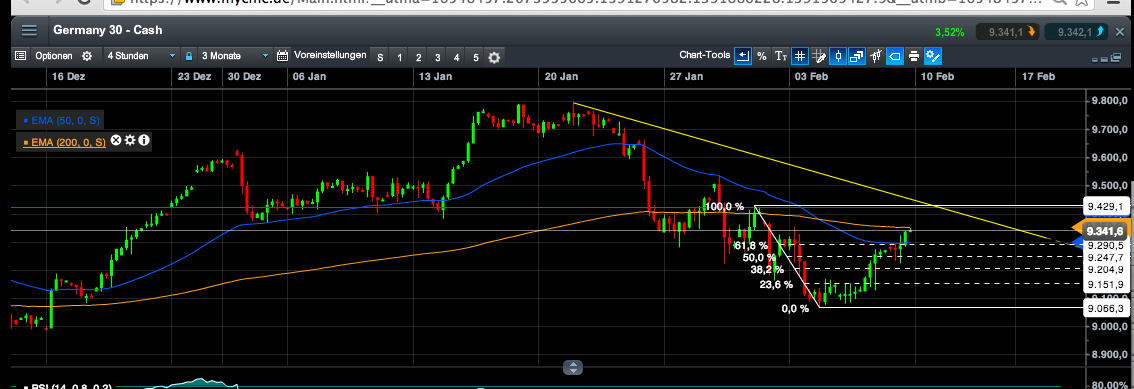Screen dimensions: 1134x389
Task: Click the blue EMA 50 color square
Action: (x=26, y=121)
